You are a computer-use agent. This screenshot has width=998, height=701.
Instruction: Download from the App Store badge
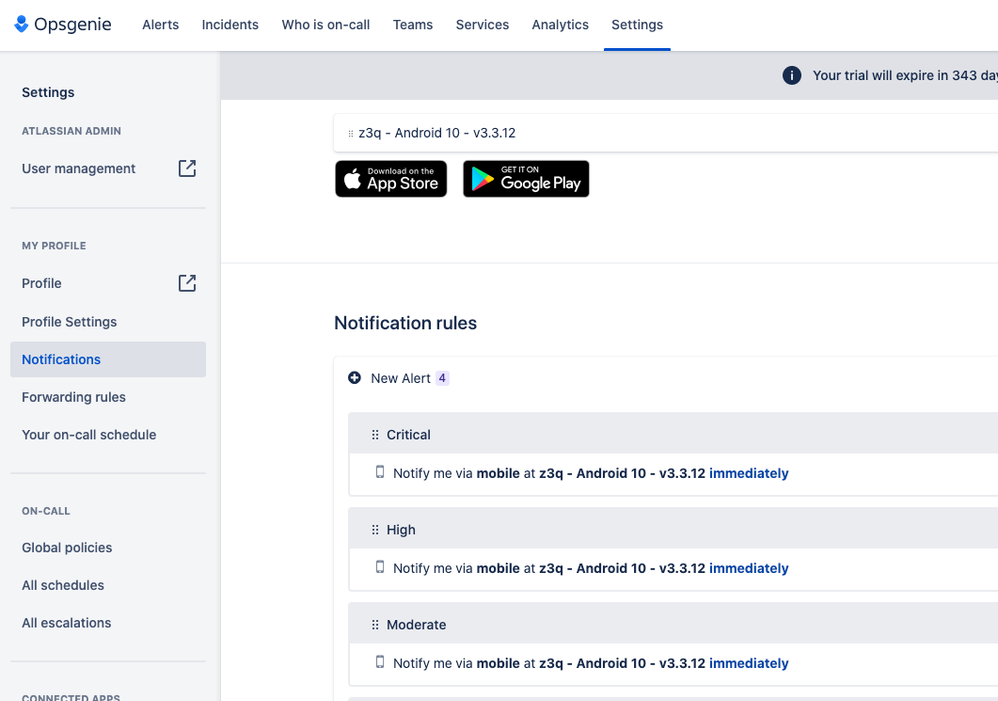click(391, 179)
